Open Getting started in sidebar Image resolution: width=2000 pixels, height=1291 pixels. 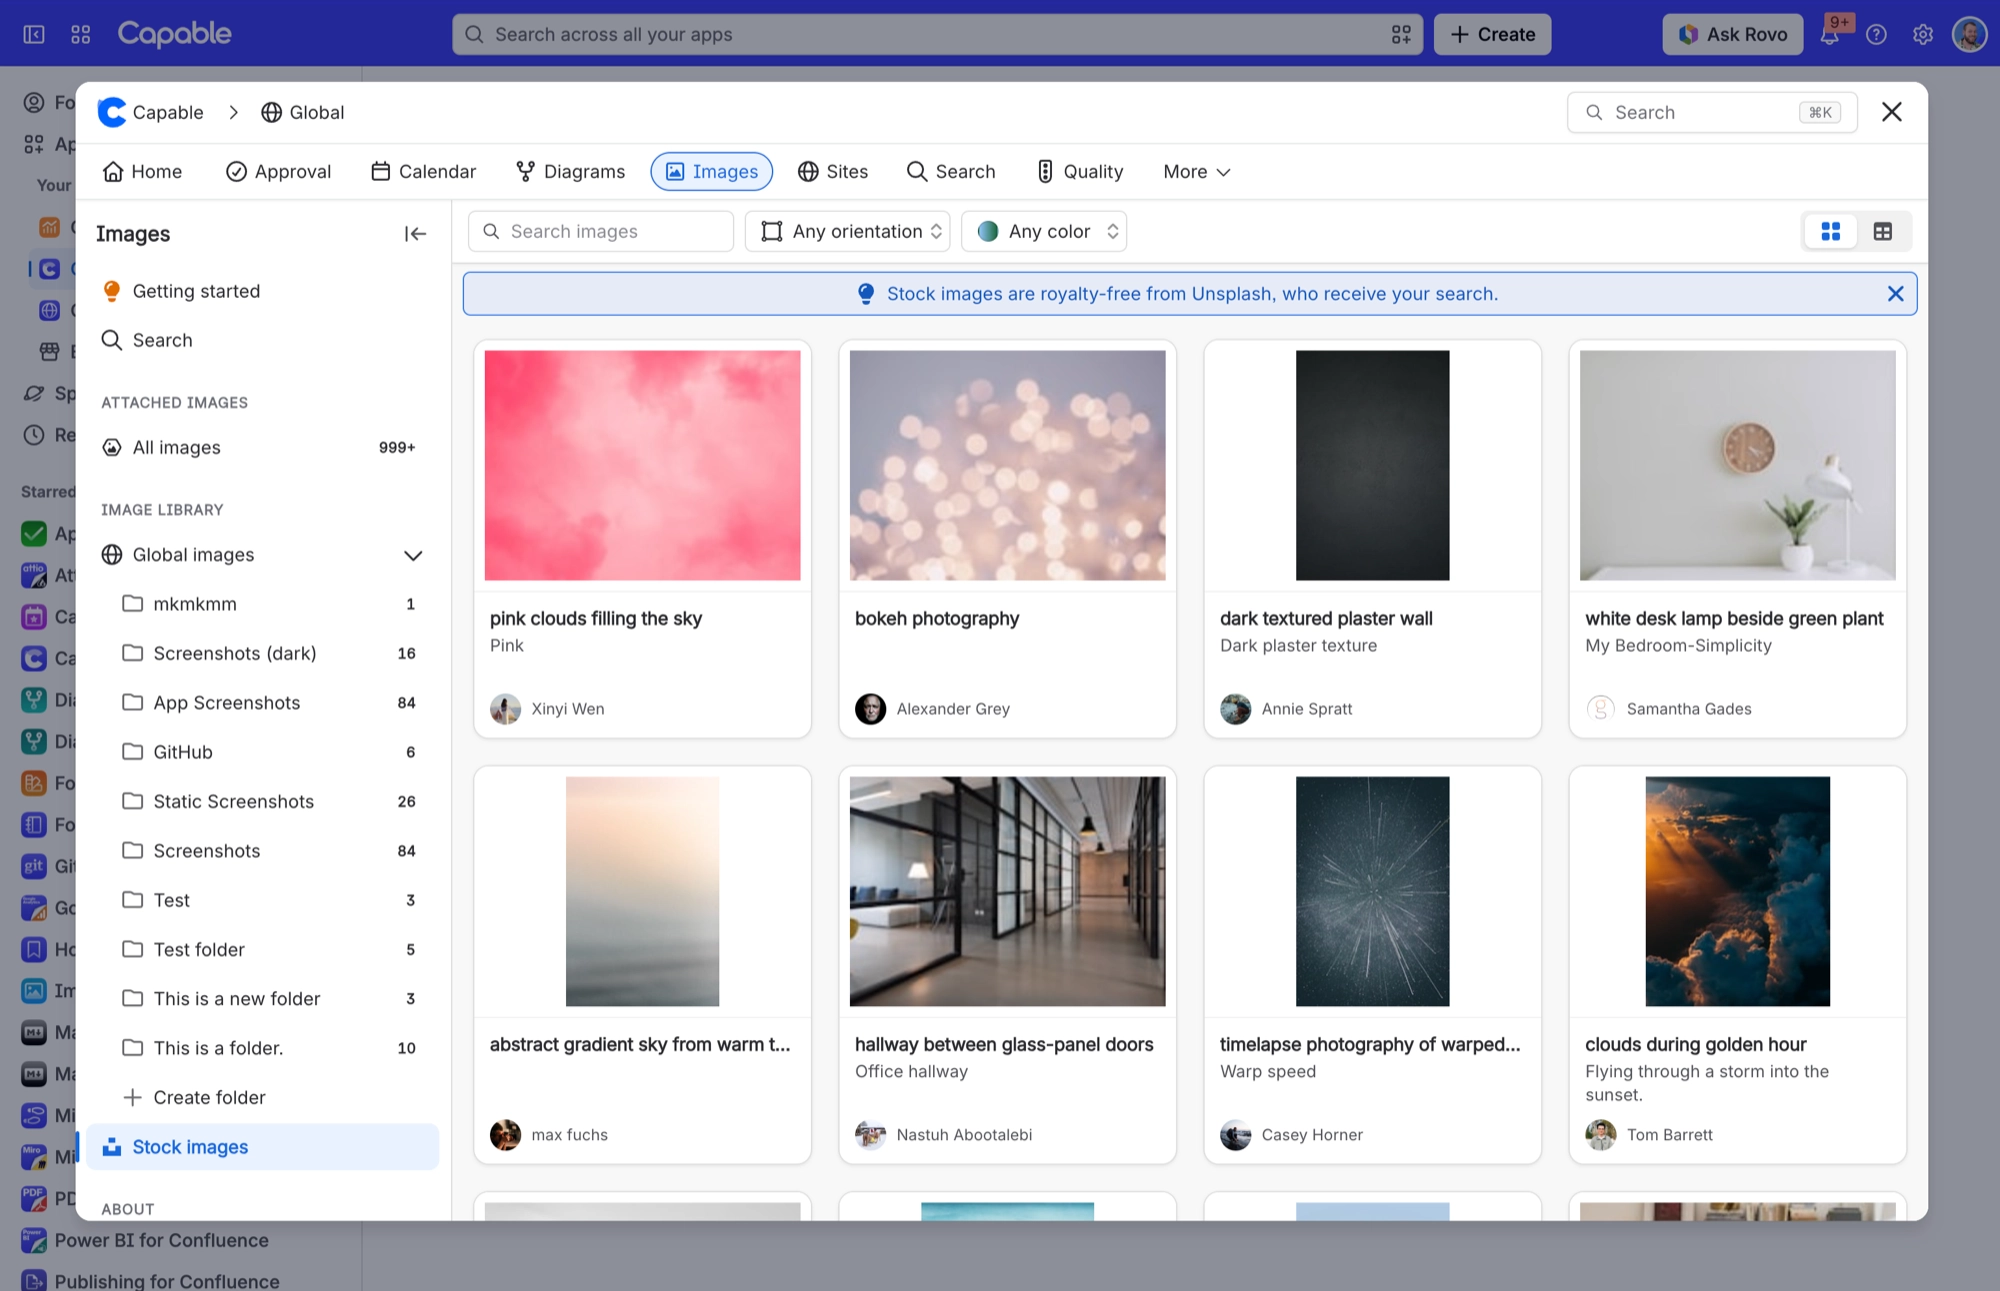pyautogui.click(x=262, y=292)
